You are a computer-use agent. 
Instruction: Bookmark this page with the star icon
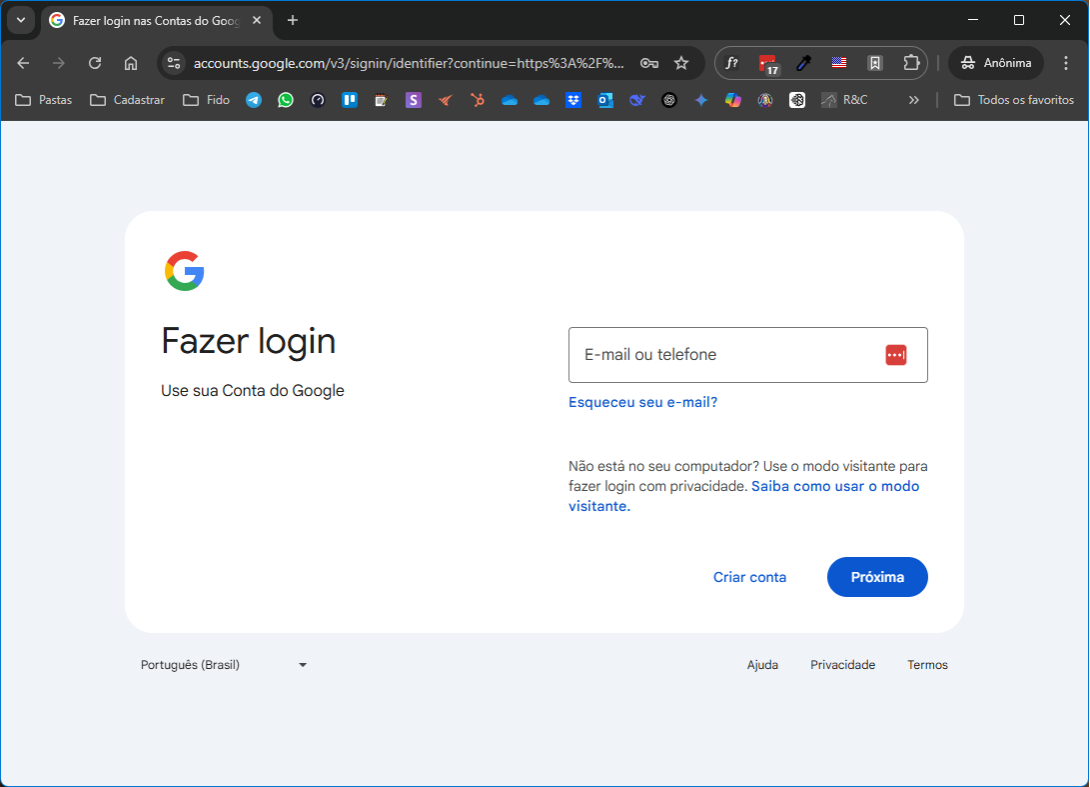point(681,63)
